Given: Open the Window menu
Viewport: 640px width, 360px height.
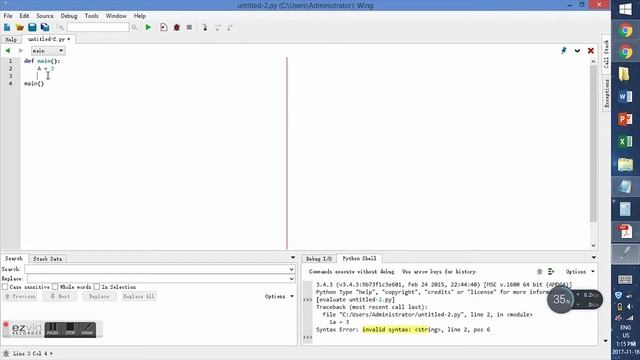Looking at the screenshot, I should coord(116,16).
